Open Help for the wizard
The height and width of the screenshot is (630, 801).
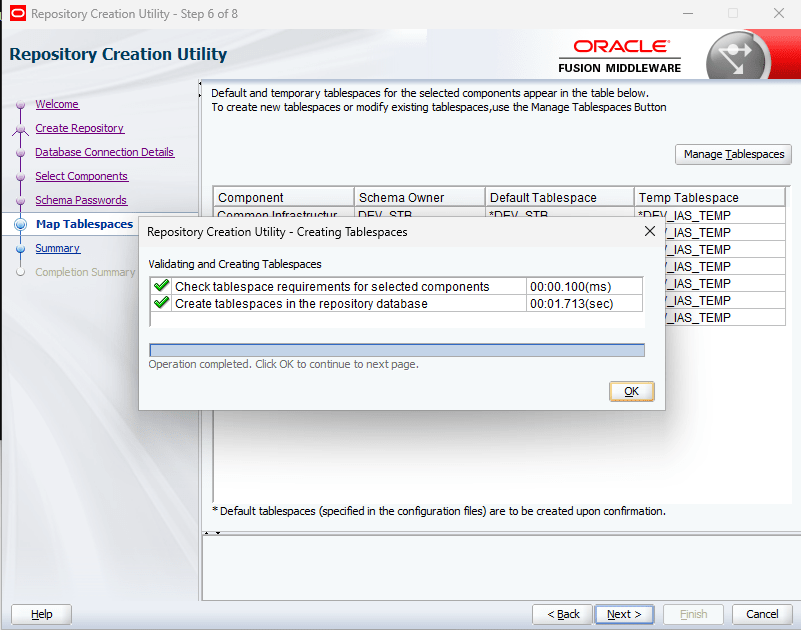(41, 614)
